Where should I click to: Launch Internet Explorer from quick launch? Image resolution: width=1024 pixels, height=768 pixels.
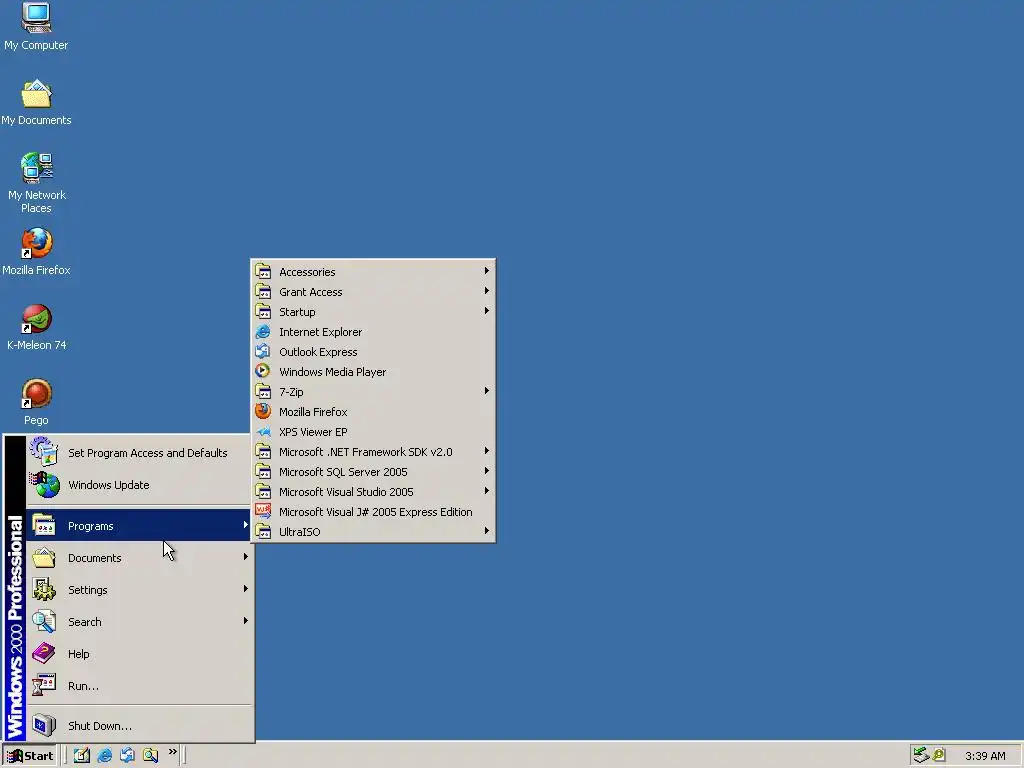click(104, 756)
